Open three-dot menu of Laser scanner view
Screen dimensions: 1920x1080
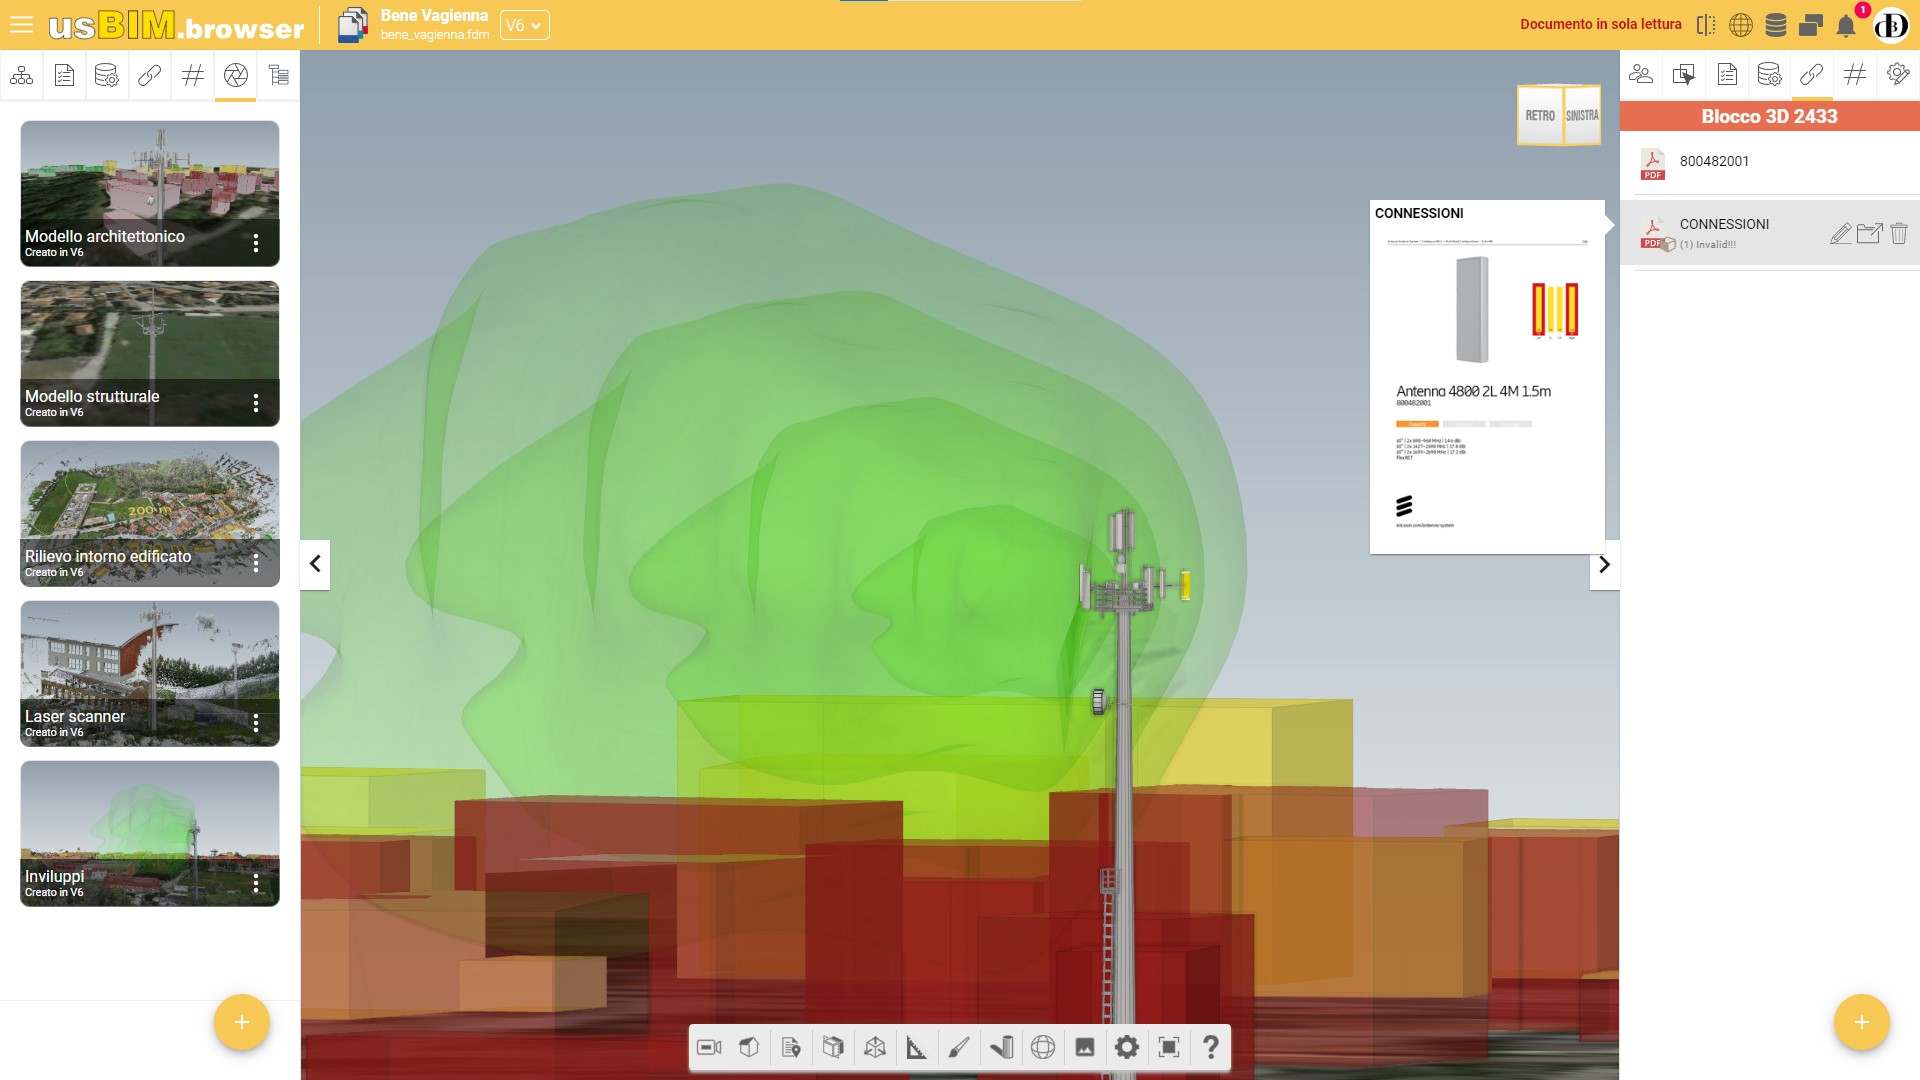(x=256, y=723)
